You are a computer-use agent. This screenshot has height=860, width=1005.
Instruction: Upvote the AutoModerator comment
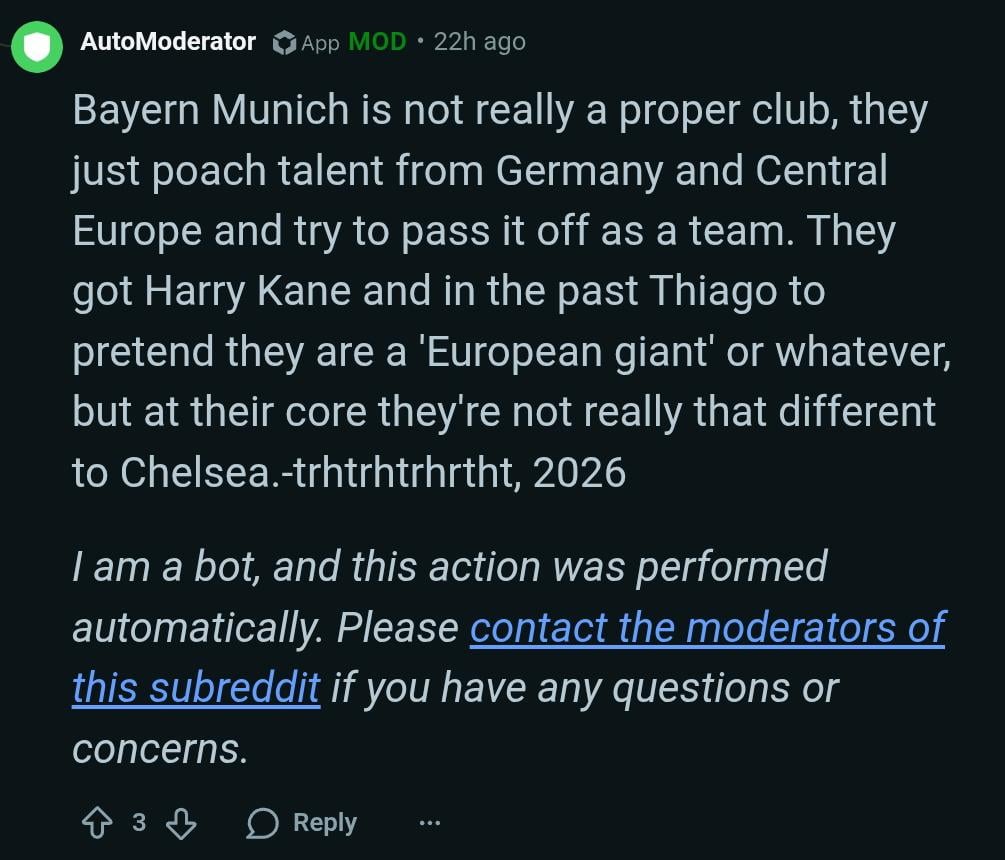(98, 822)
